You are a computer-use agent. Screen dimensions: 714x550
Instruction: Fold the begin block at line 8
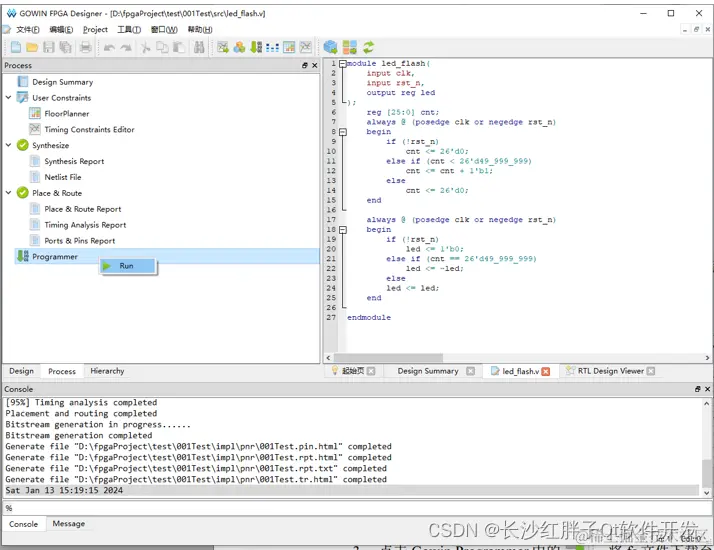coord(343,132)
